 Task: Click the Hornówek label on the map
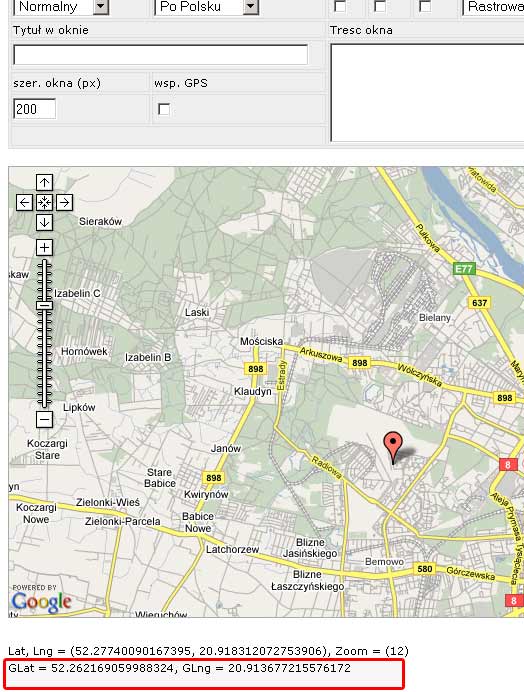point(84,352)
